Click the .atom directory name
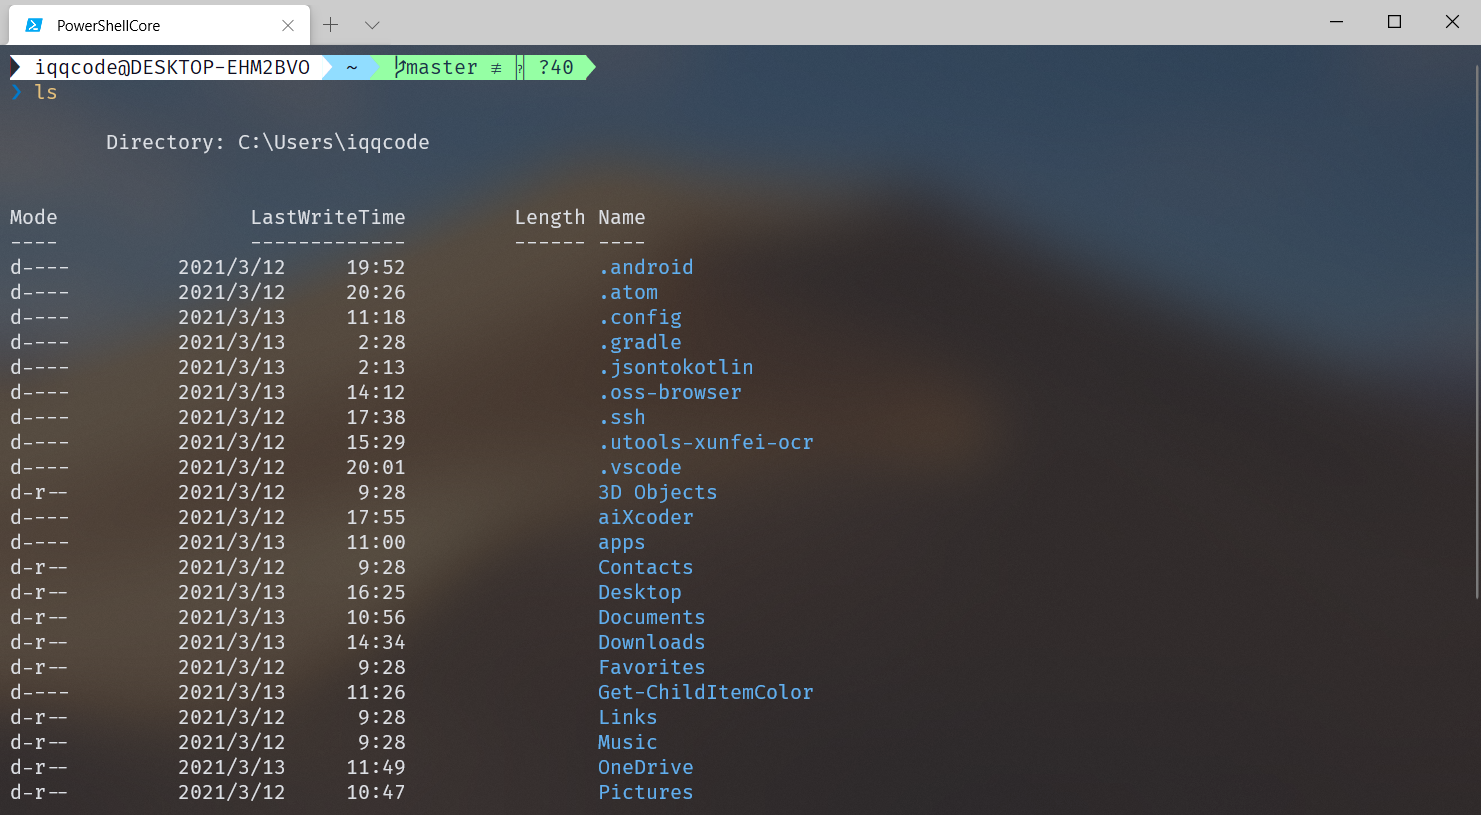 point(628,292)
